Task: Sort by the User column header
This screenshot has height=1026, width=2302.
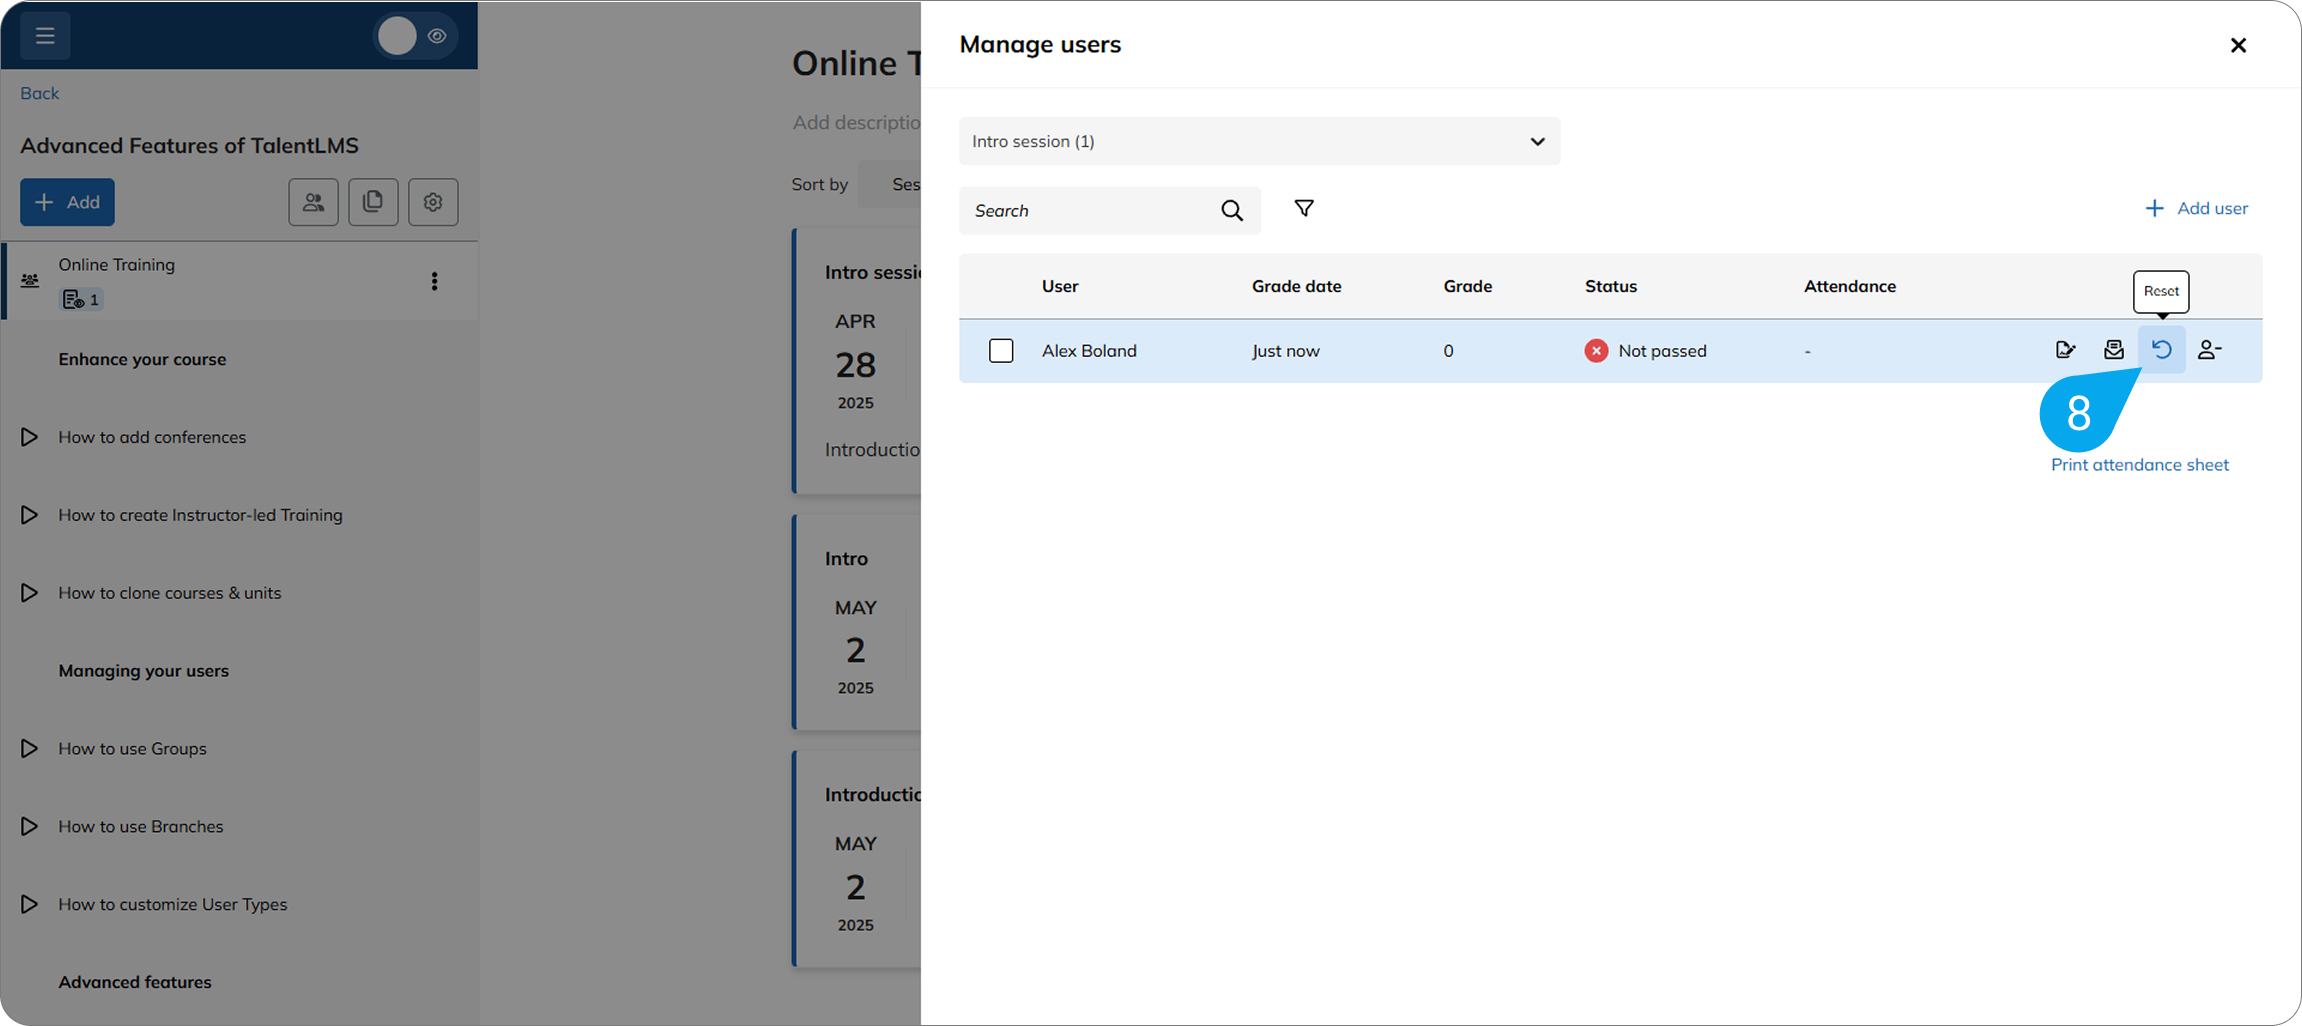Action: tap(1060, 286)
